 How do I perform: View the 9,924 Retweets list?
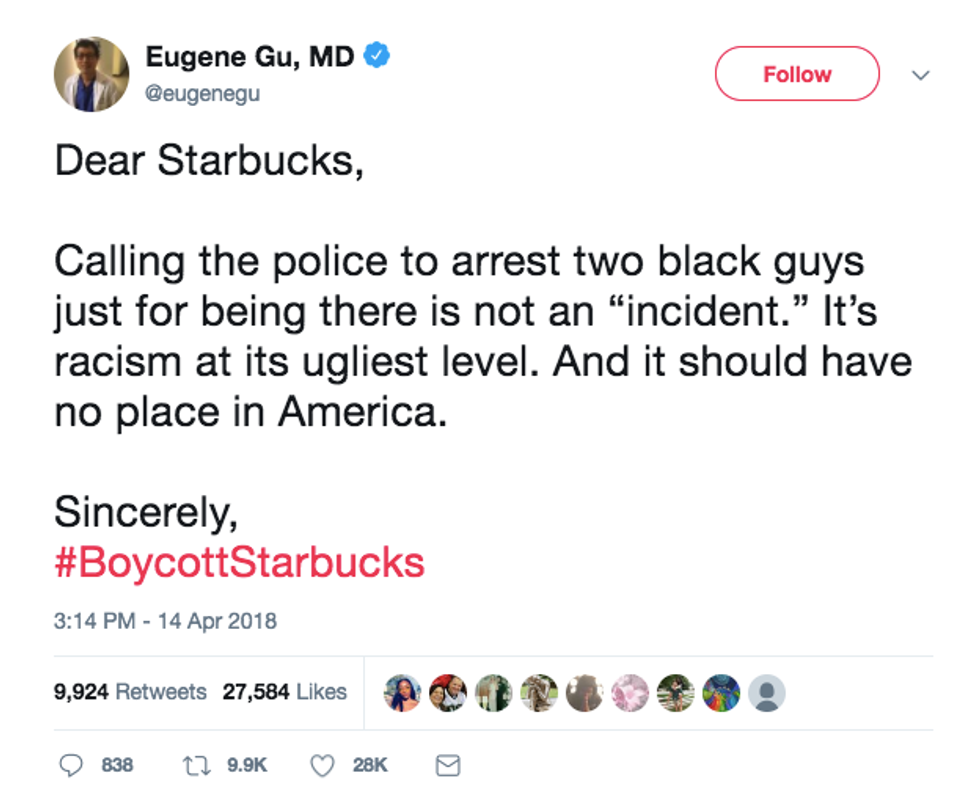(x=130, y=692)
